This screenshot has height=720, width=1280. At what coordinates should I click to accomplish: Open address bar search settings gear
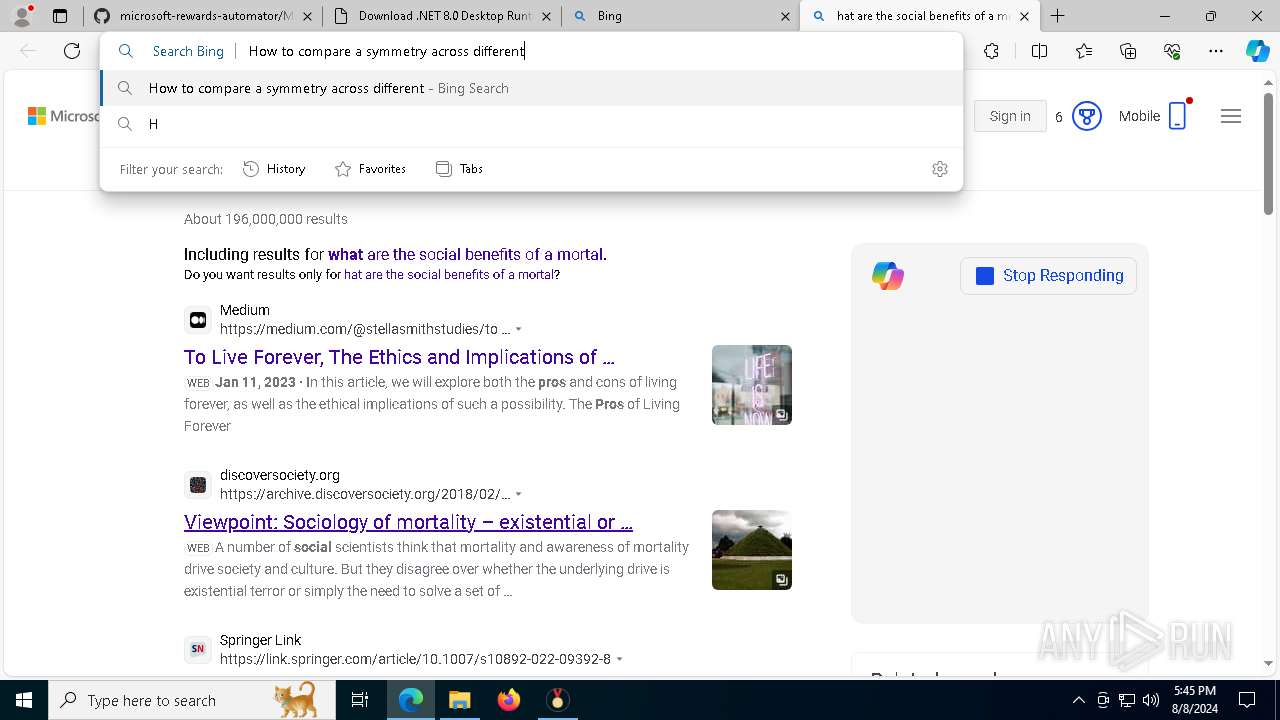coord(939,169)
